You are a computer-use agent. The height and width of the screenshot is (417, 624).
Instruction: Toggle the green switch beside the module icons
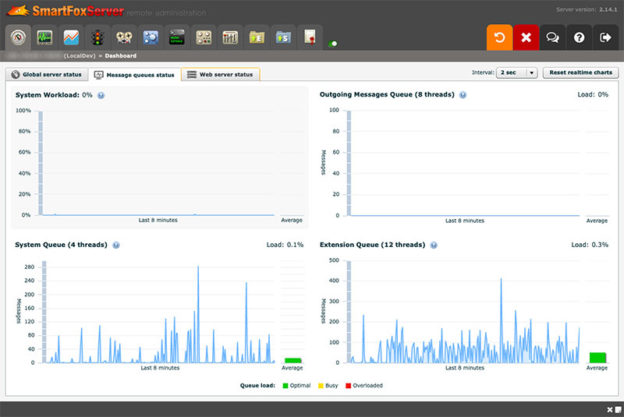click(333, 44)
